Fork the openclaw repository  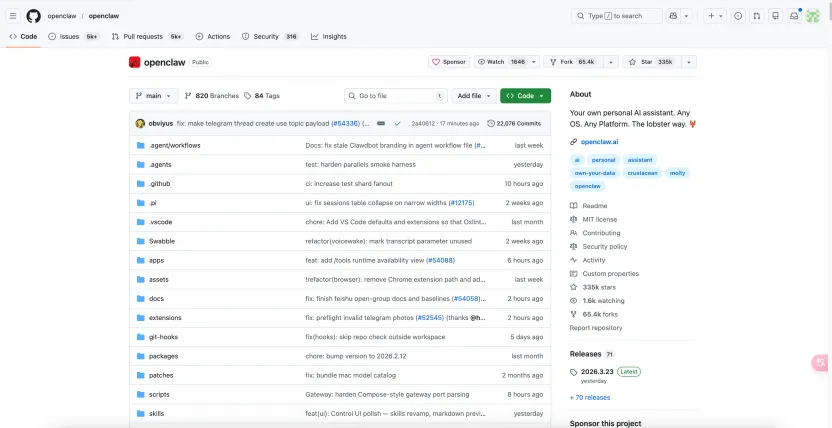click(x=574, y=62)
